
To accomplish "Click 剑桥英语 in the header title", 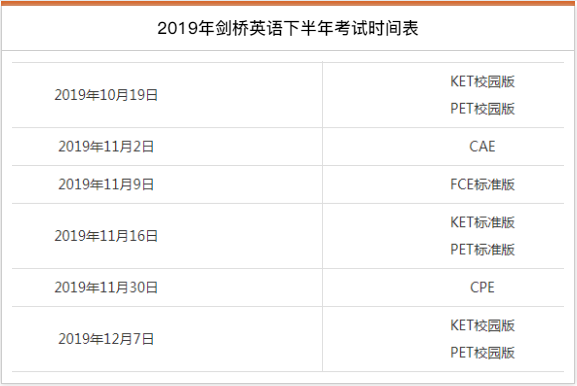I will [x=248, y=28].
